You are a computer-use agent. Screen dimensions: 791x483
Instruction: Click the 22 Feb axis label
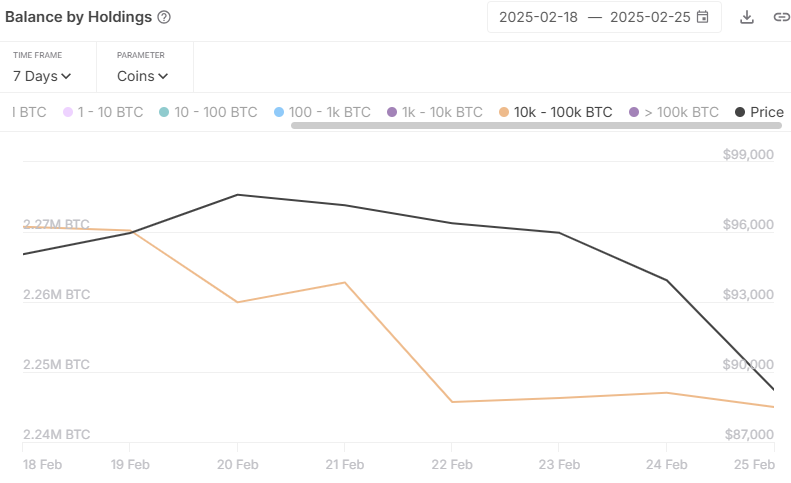point(451,464)
